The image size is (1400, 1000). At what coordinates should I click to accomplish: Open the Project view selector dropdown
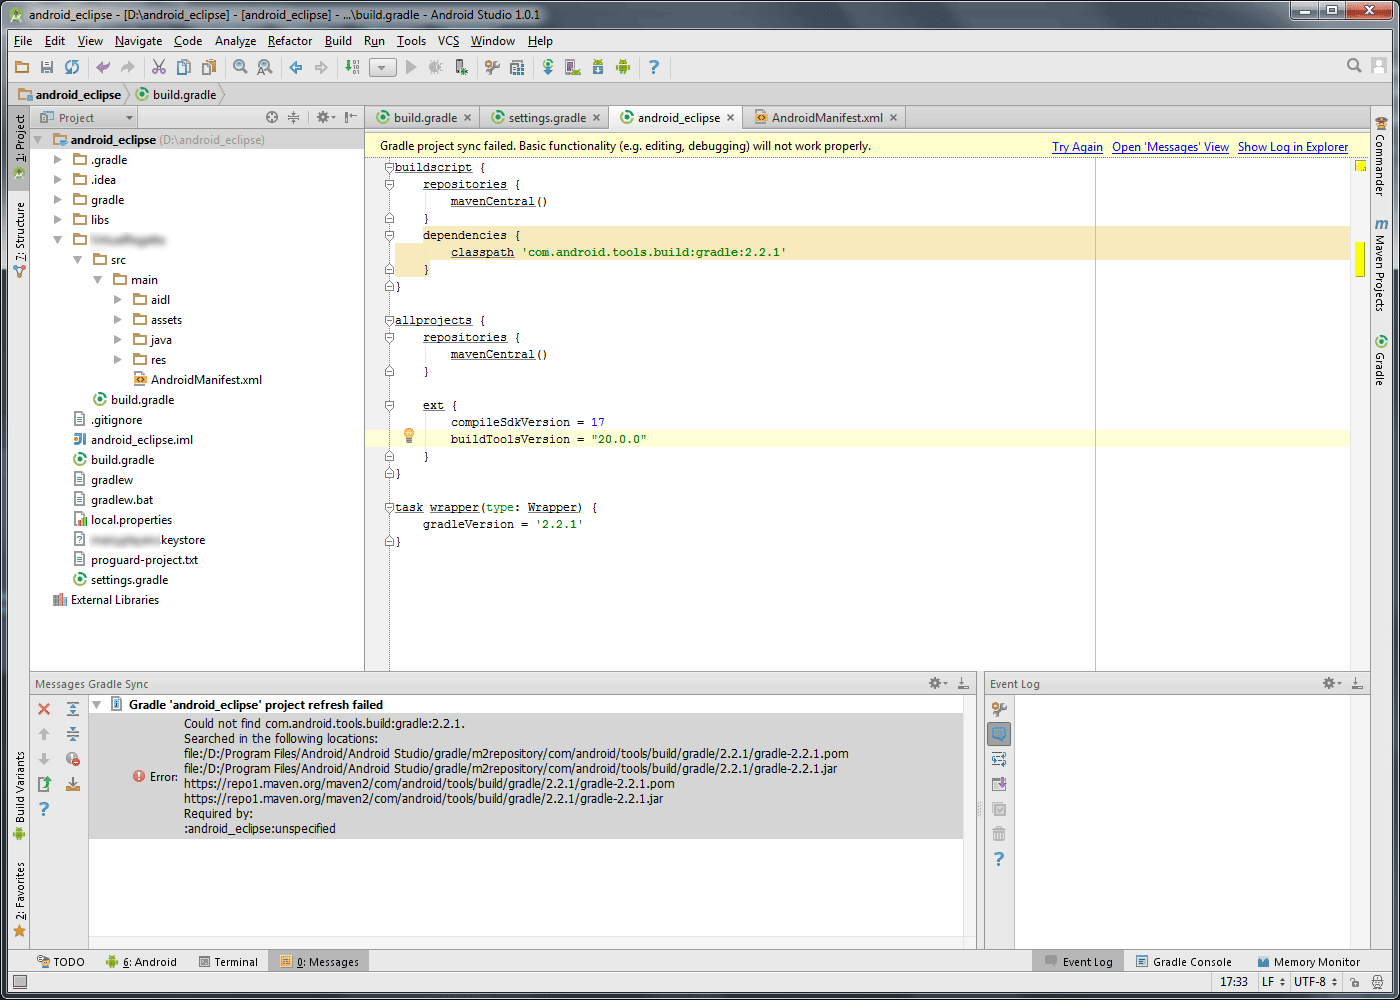pos(86,118)
